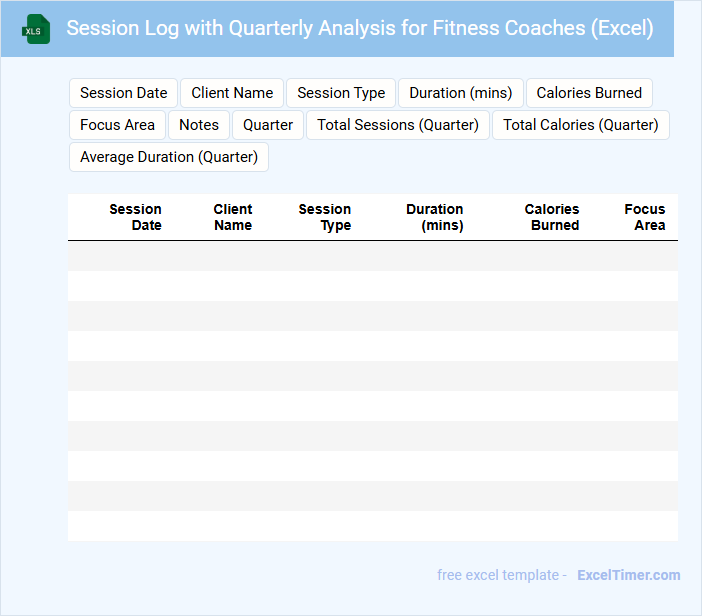The width and height of the screenshot is (702, 616).
Task: Click the Session Log page title
Action: [360, 28]
